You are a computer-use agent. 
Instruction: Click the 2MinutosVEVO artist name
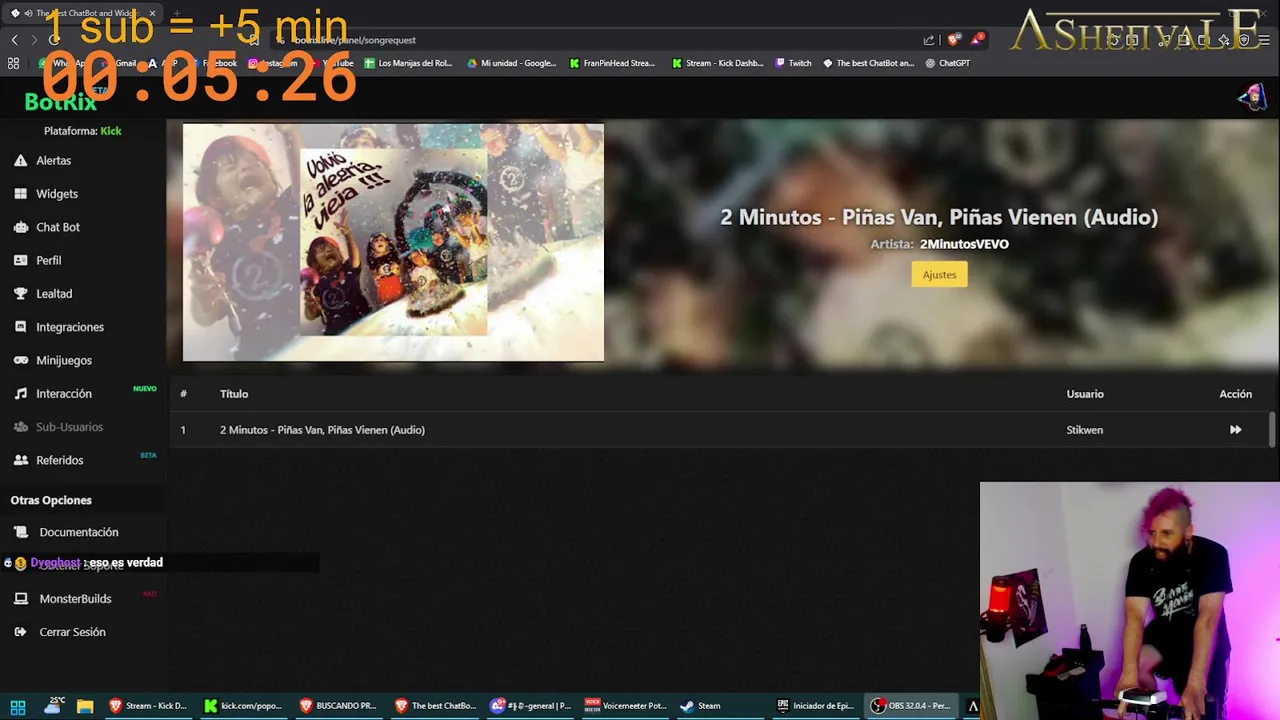[964, 244]
